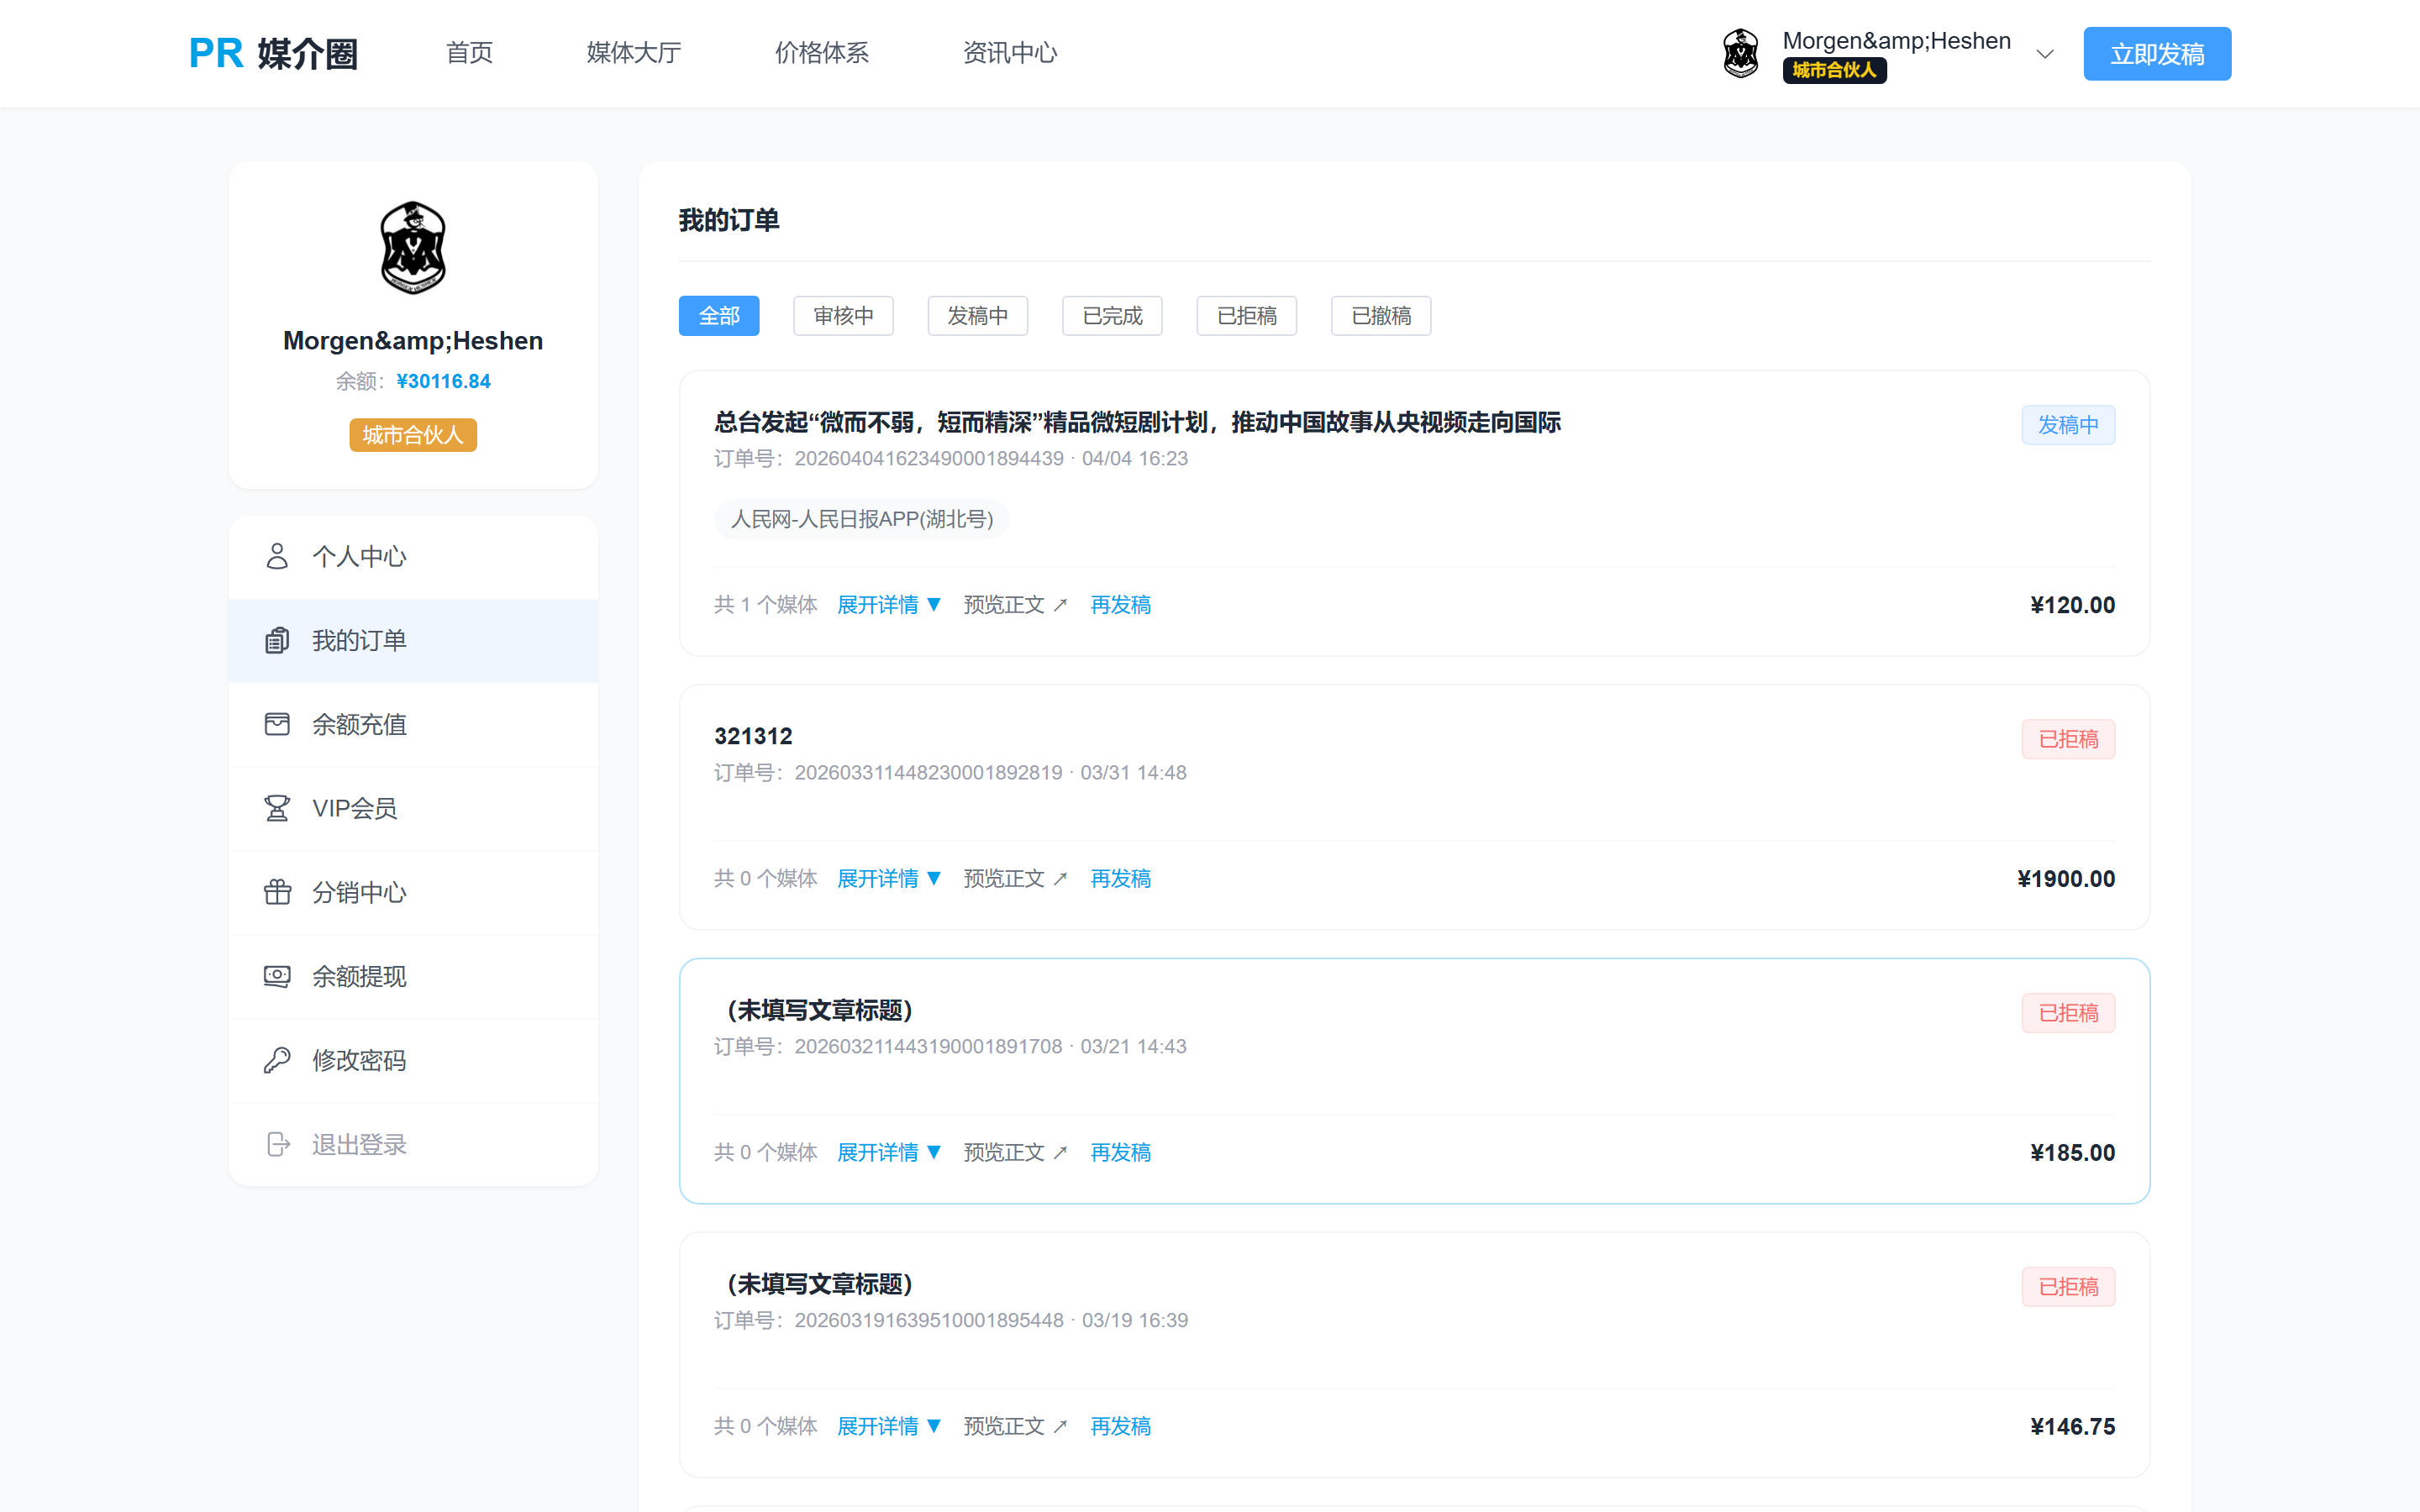Click the 发稿中 status badge
This screenshot has height=1512, width=2420.
[2068, 425]
